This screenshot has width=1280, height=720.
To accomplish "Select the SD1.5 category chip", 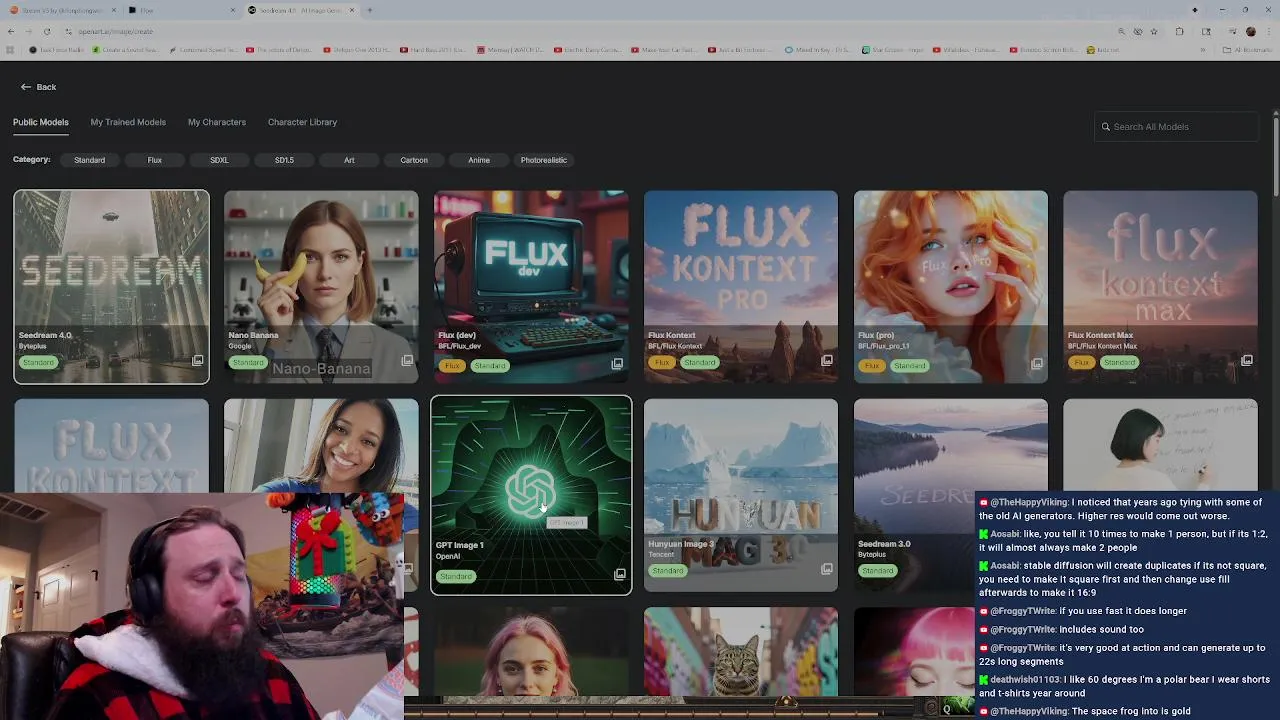I will click(x=284, y=160).
